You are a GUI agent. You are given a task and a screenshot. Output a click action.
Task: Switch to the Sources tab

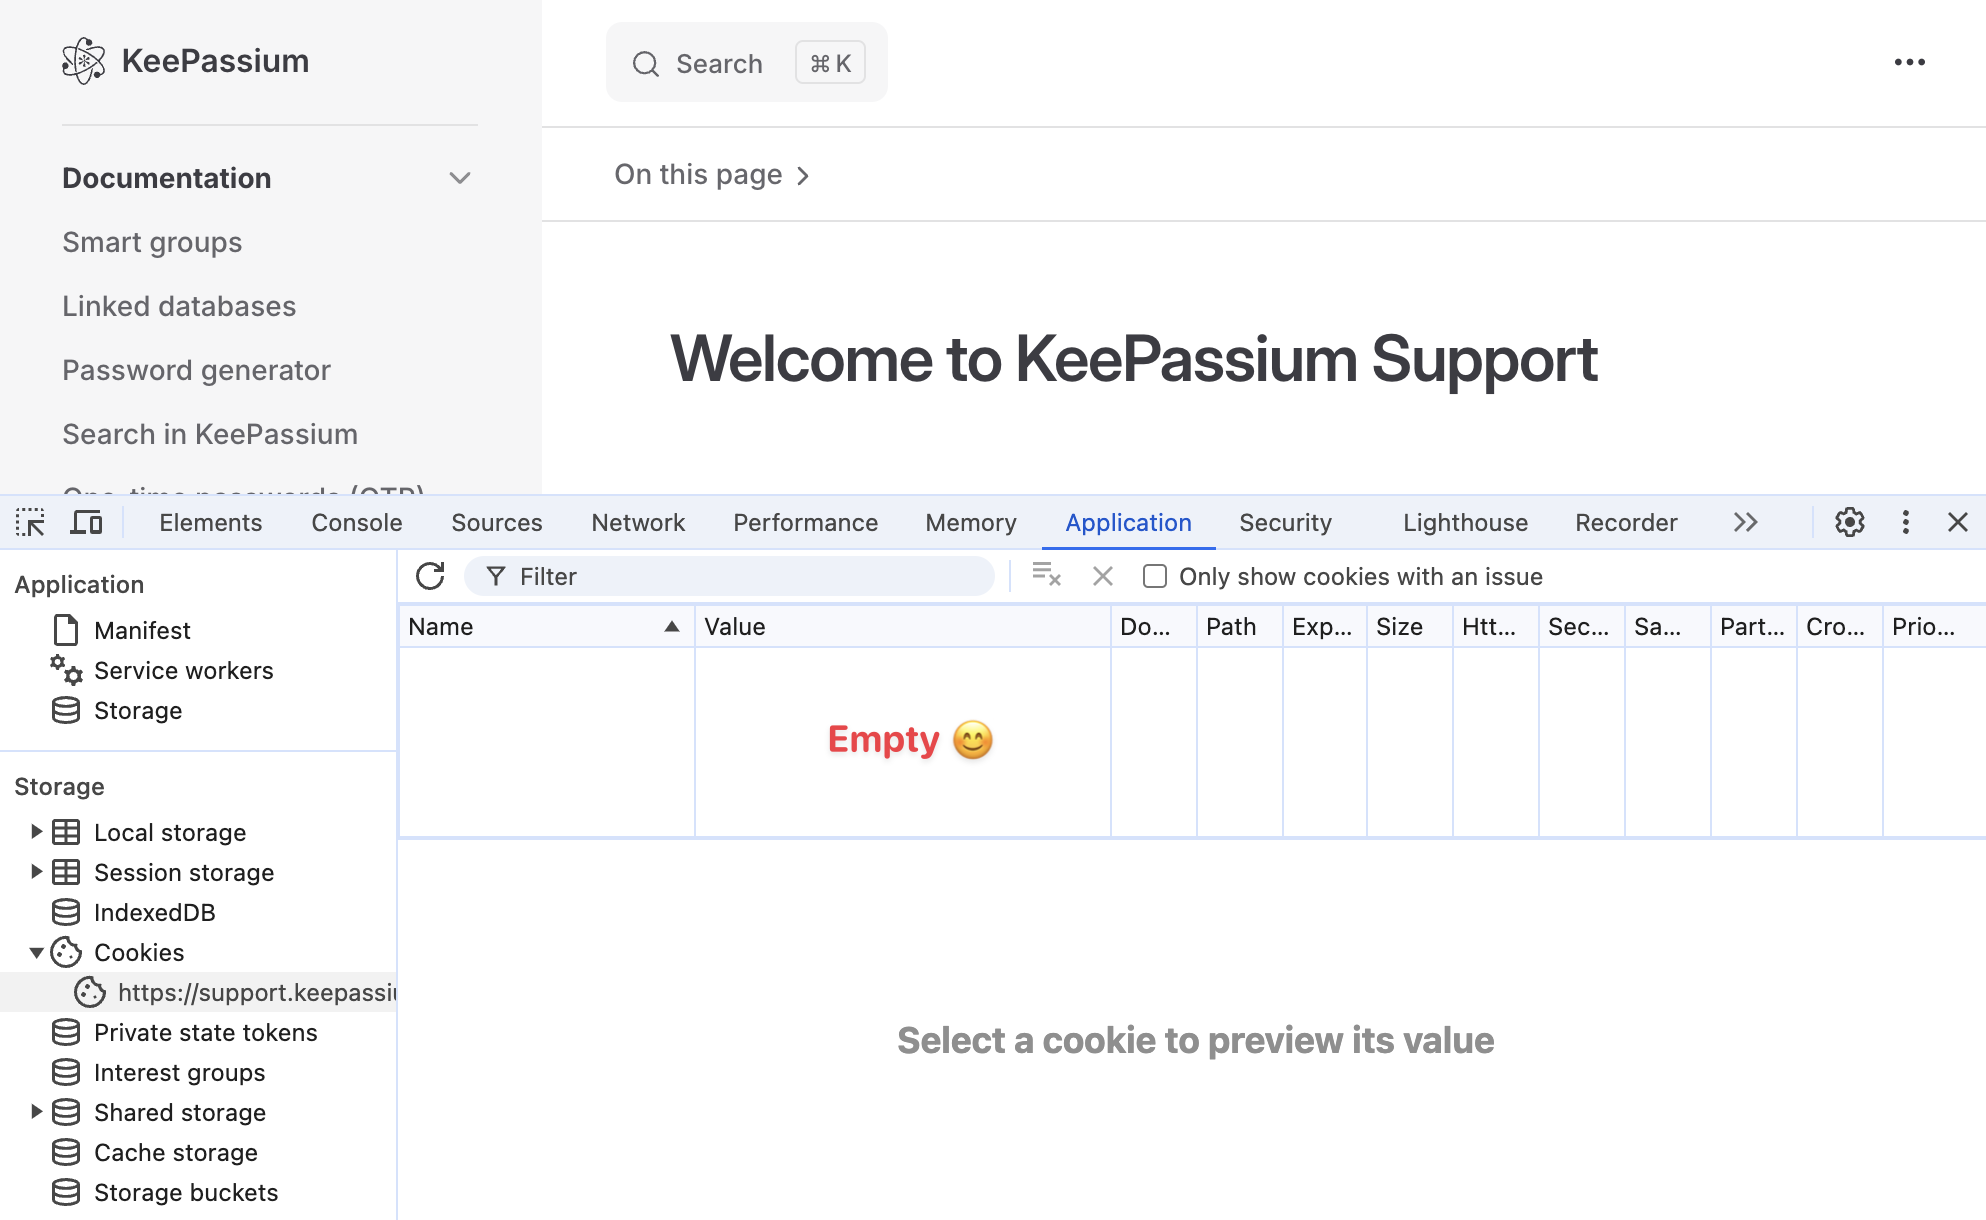point(496,522)
